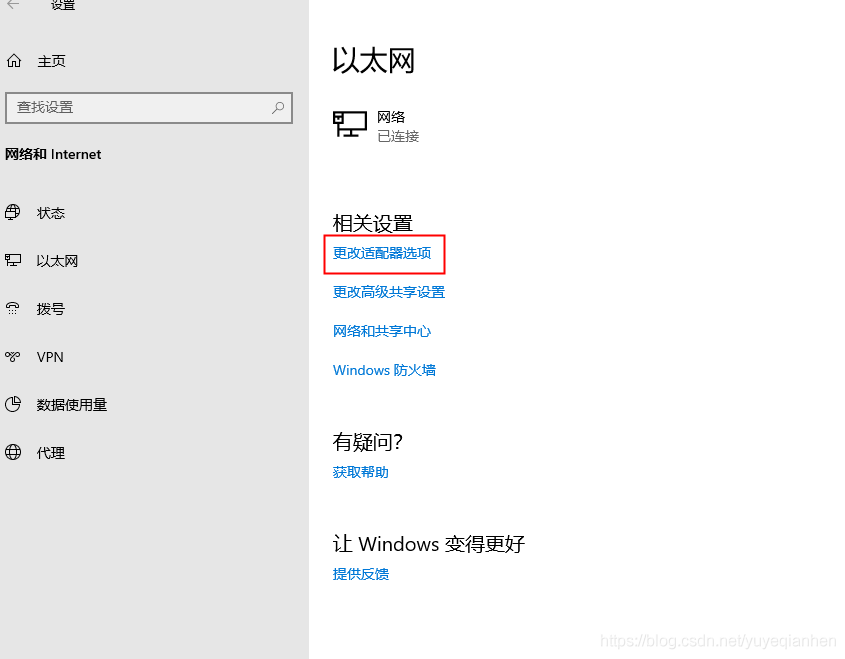The width and height of the screenshot is (845, 659).
Task: Open the 更改适配器选项 link
Action: [x=382, y=254]
